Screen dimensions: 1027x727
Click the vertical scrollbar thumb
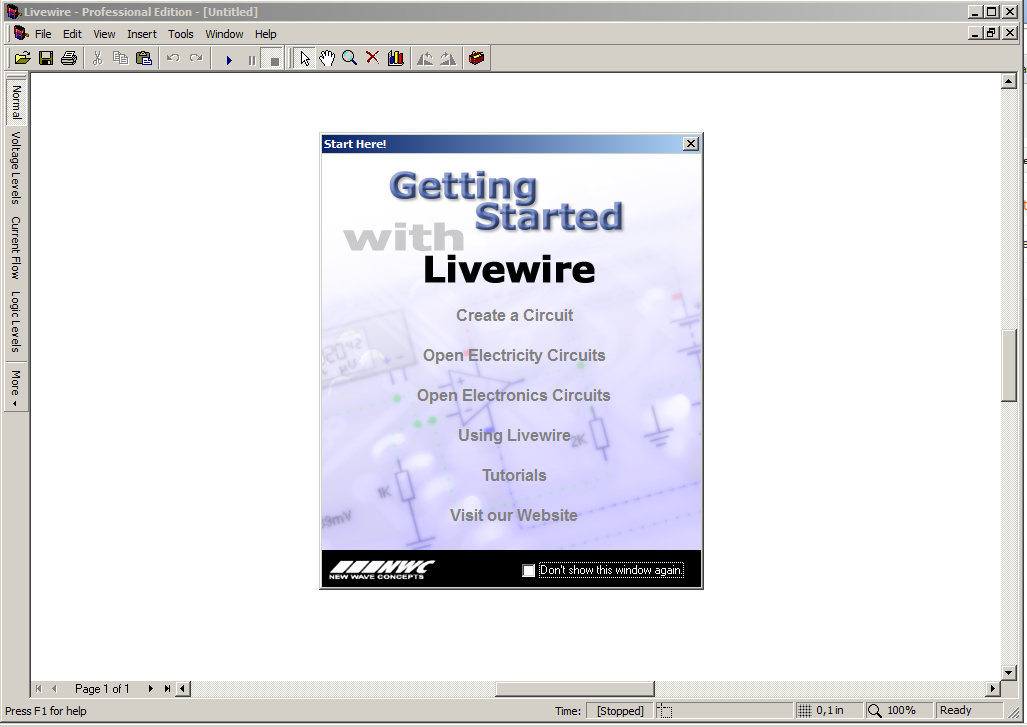coord(1009,366)
